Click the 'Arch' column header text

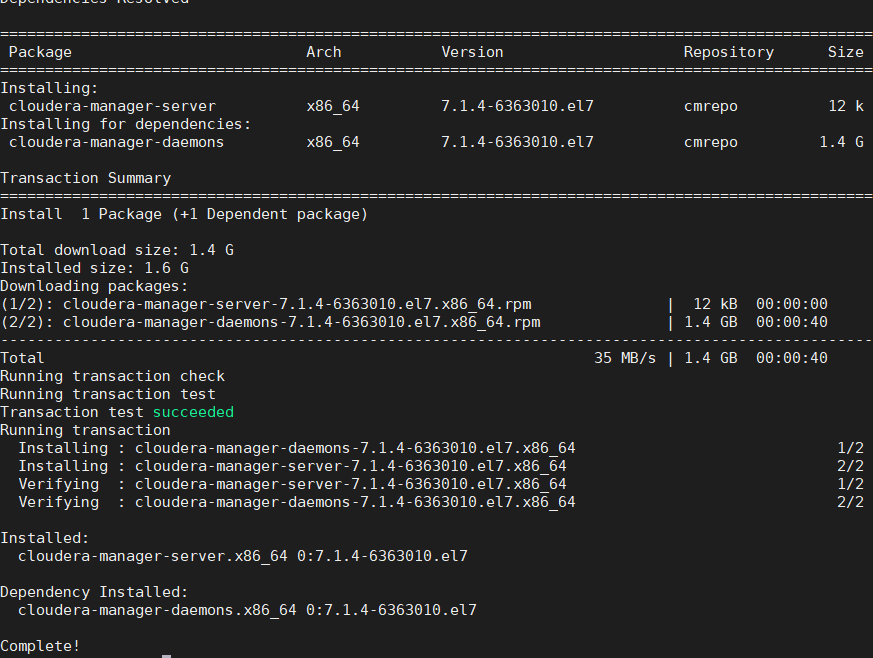pyautogui.click(x=323, y=52)
